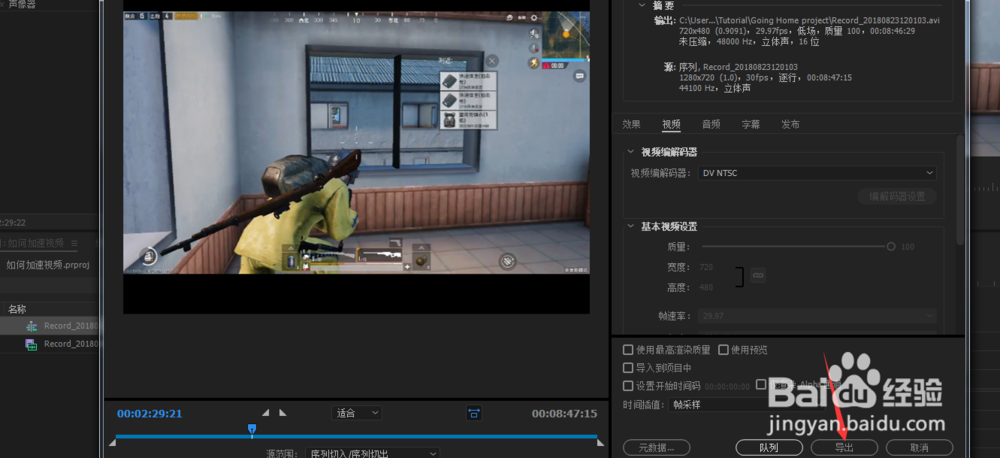Switch to the 效果 tab

pyautogui.click(x=631, y=124)
